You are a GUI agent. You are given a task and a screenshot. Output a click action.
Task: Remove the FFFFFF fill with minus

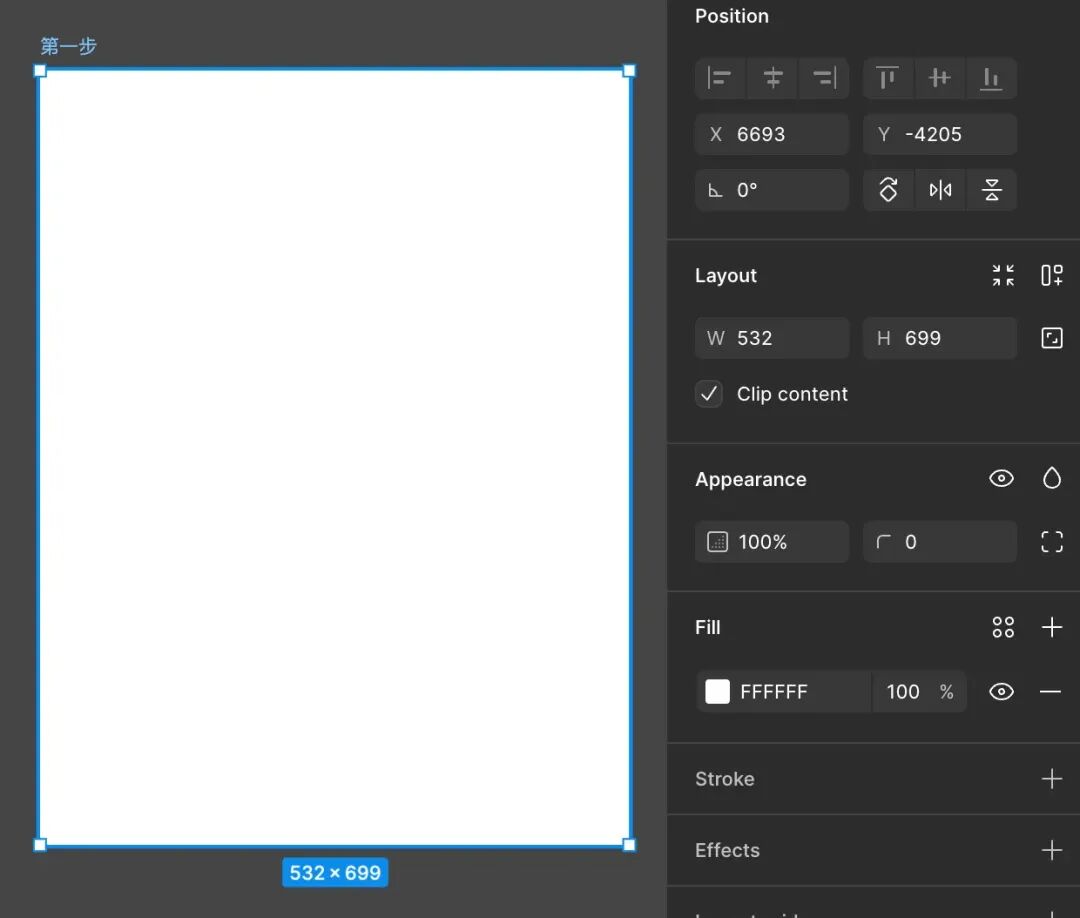[x=1050, y=691]
